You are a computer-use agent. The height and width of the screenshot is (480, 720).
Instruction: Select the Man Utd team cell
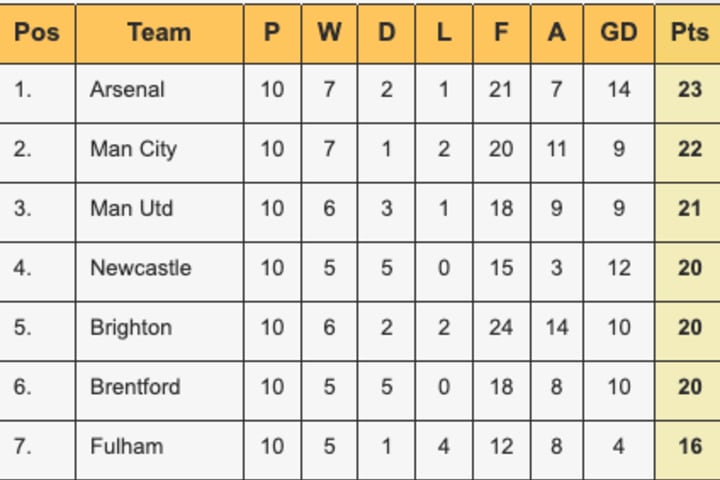[131, 209]
